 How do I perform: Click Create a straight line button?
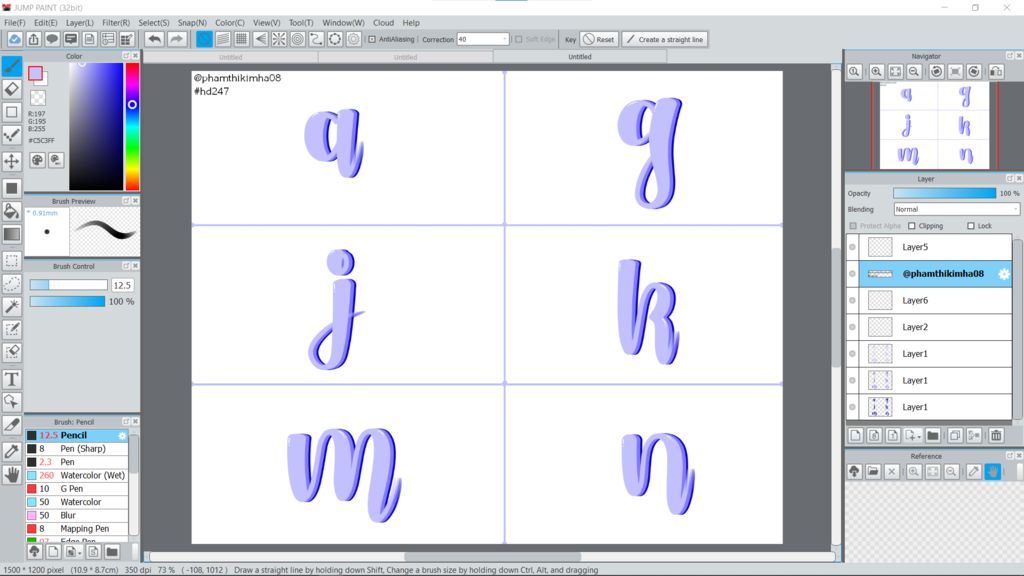665,39
